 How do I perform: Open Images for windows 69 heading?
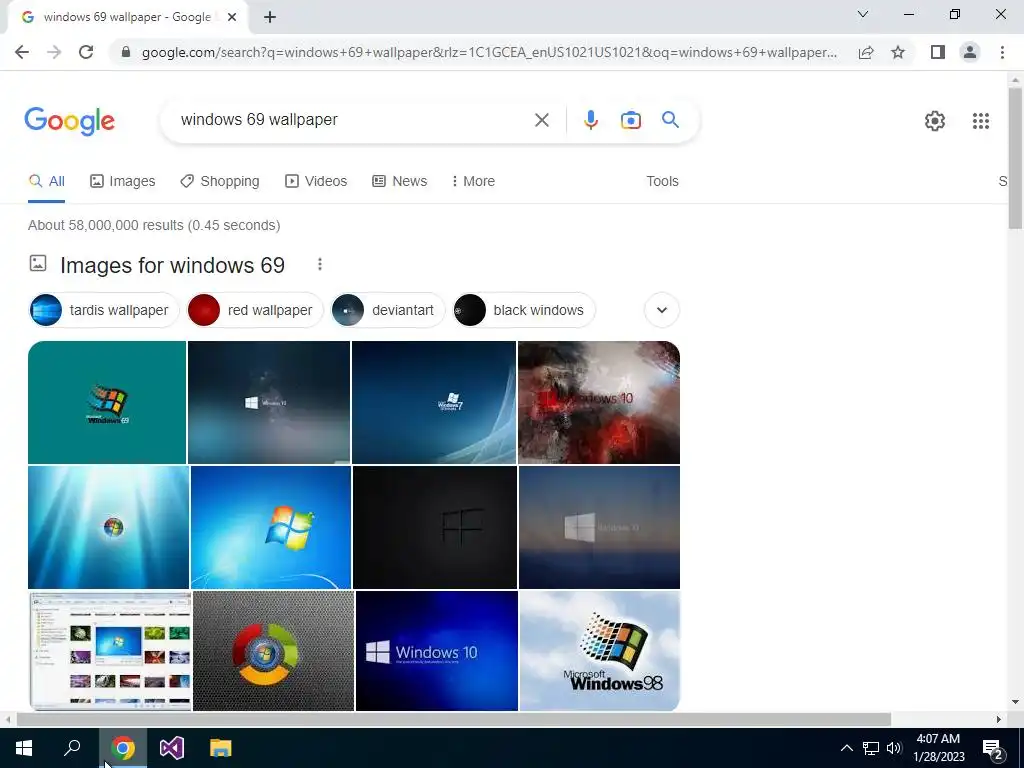(172, 265)
